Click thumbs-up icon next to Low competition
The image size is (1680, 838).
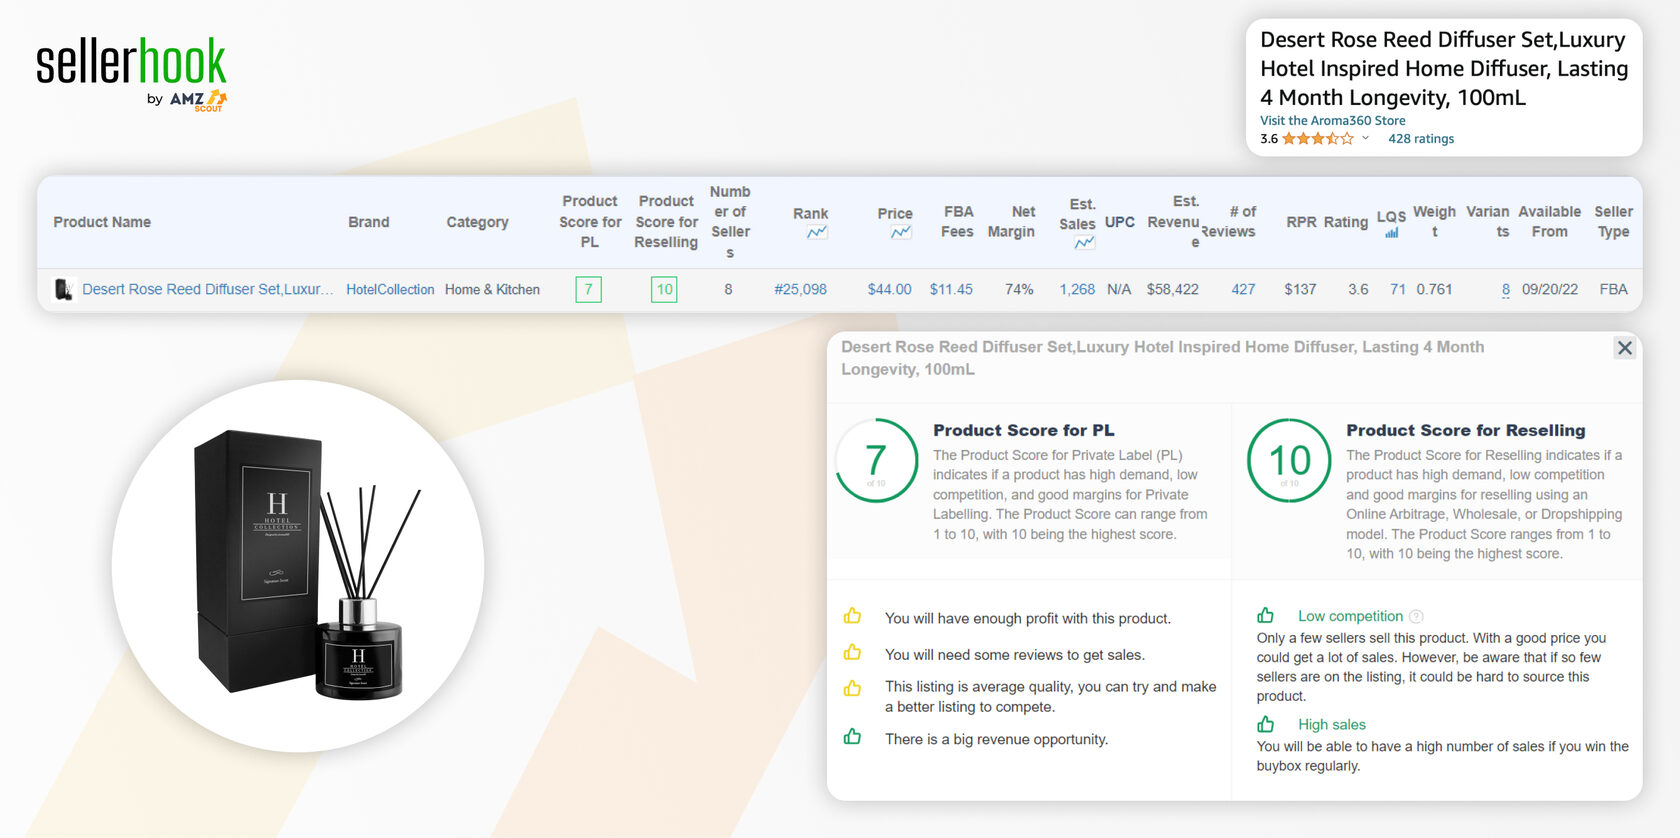[1266, 615]
